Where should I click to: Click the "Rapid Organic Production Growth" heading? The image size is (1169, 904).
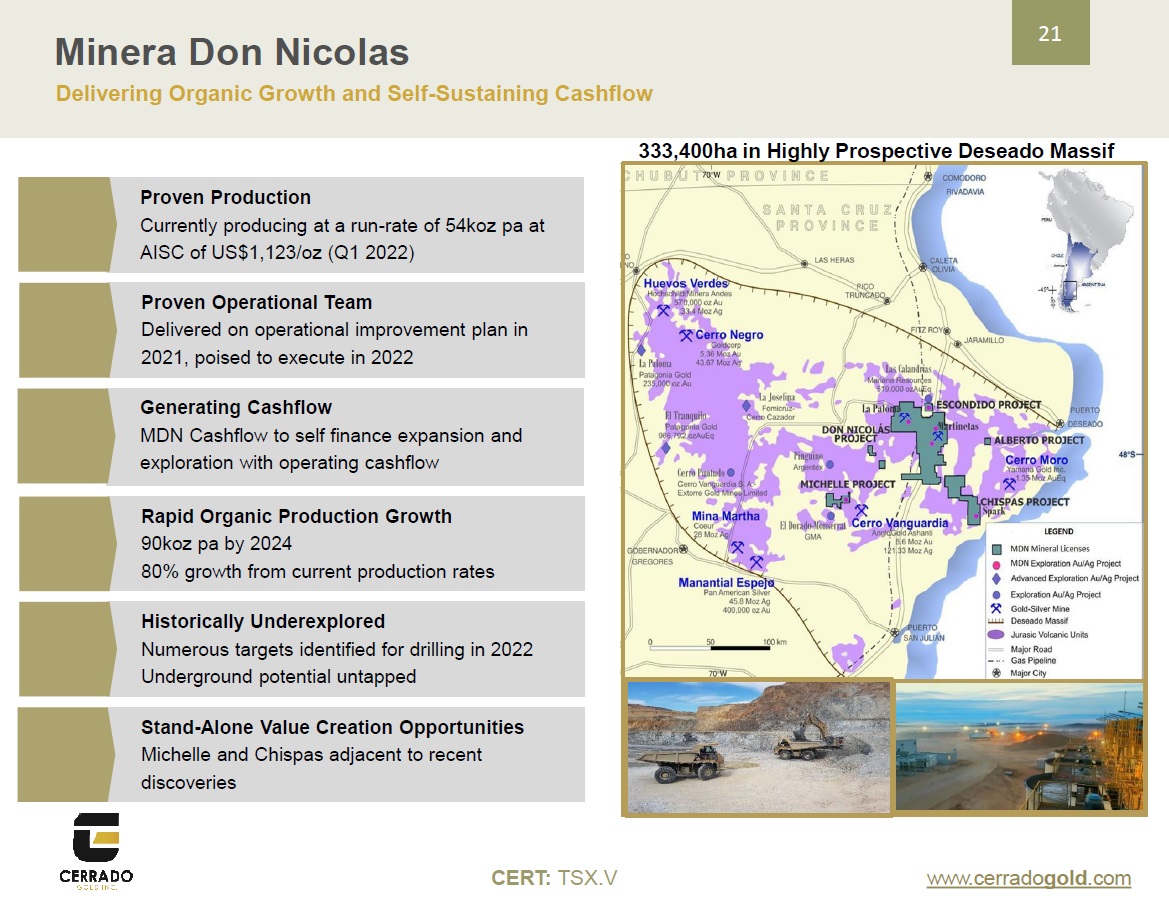click(297, 516)
